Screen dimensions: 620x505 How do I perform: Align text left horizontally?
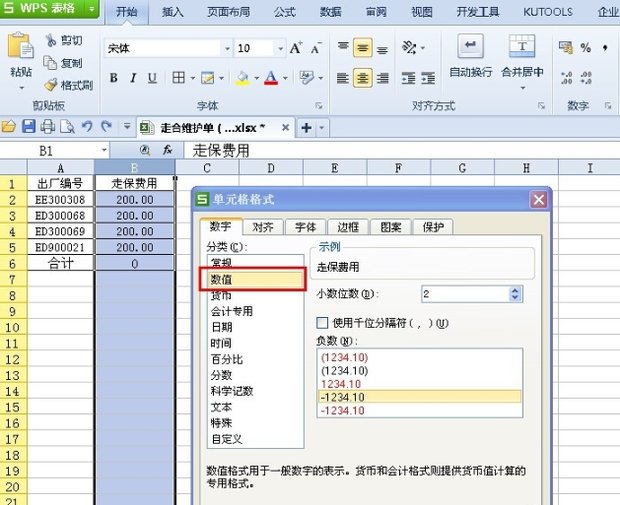pyautogui.click(x=342, y=78)
